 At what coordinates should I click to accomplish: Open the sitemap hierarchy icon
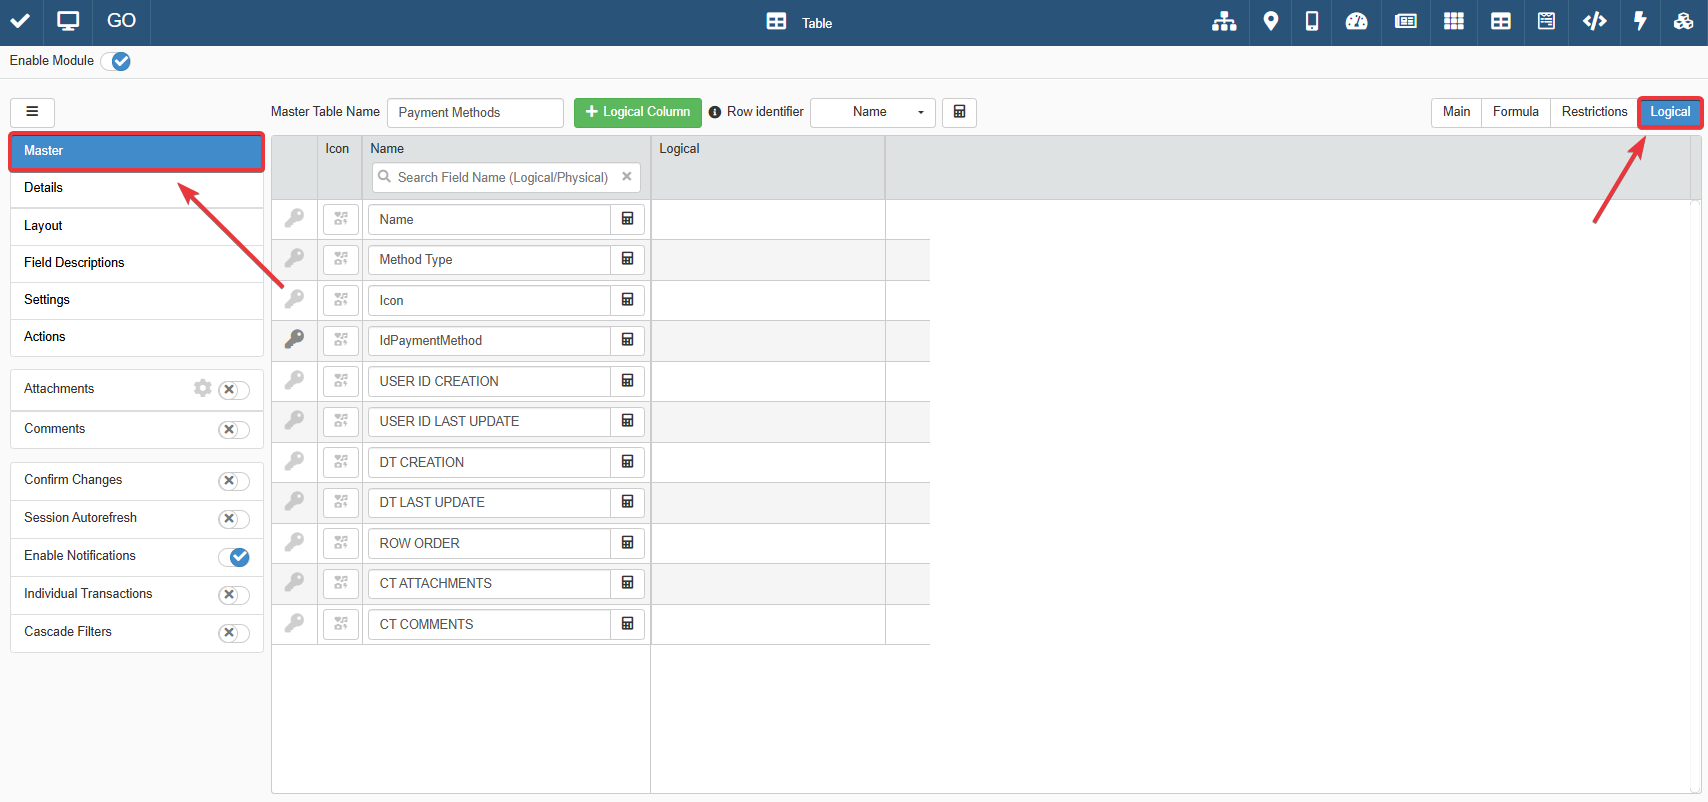(x=1224, y=21)
